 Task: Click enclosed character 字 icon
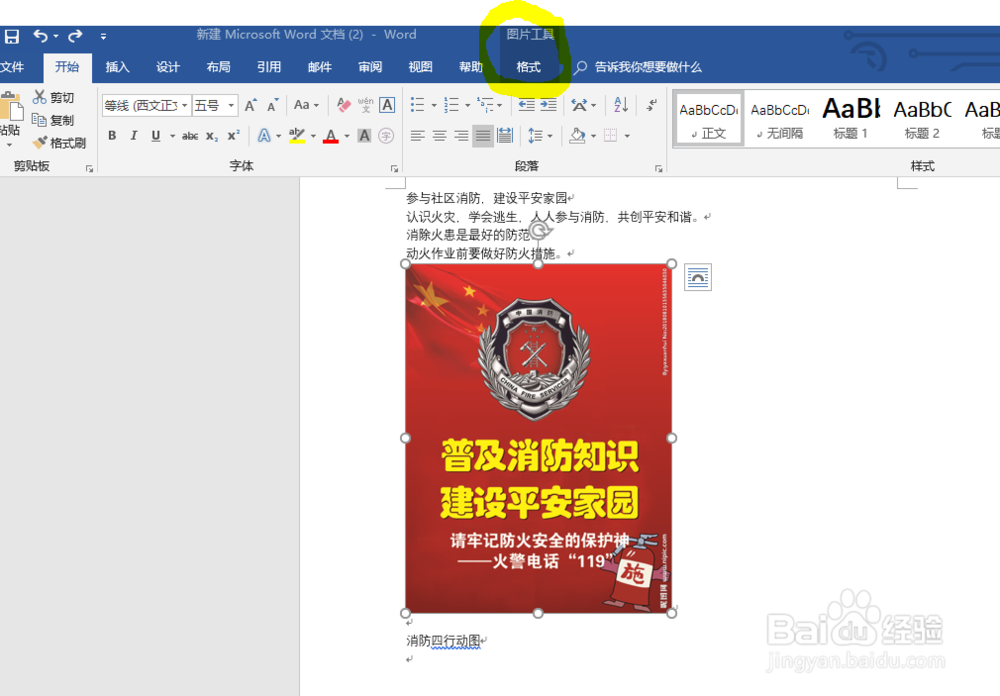386,136
